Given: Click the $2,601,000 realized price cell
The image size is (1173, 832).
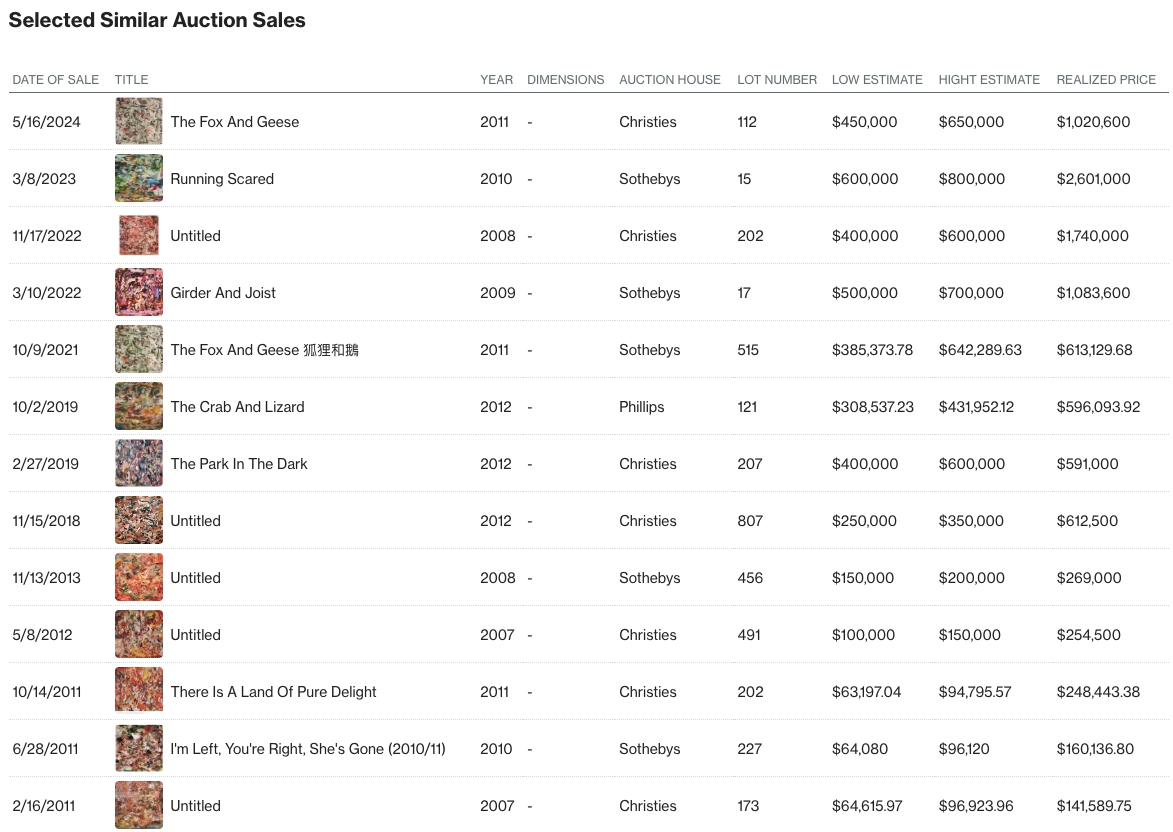Looking at the screenshot, I should click(x=1093, y=179).
